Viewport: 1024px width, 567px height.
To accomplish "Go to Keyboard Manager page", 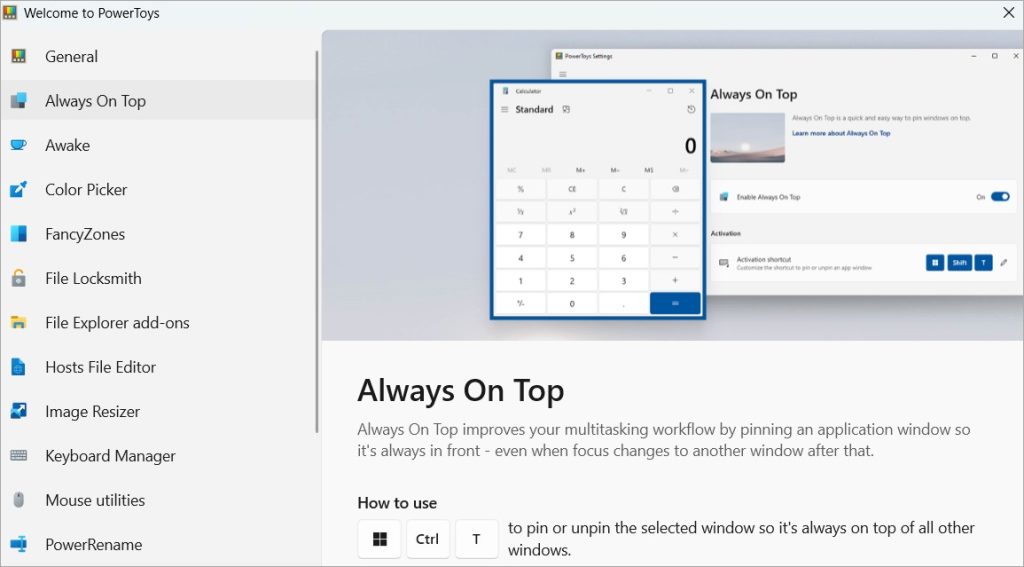I will pyautogui.click(x=158, y=456).
